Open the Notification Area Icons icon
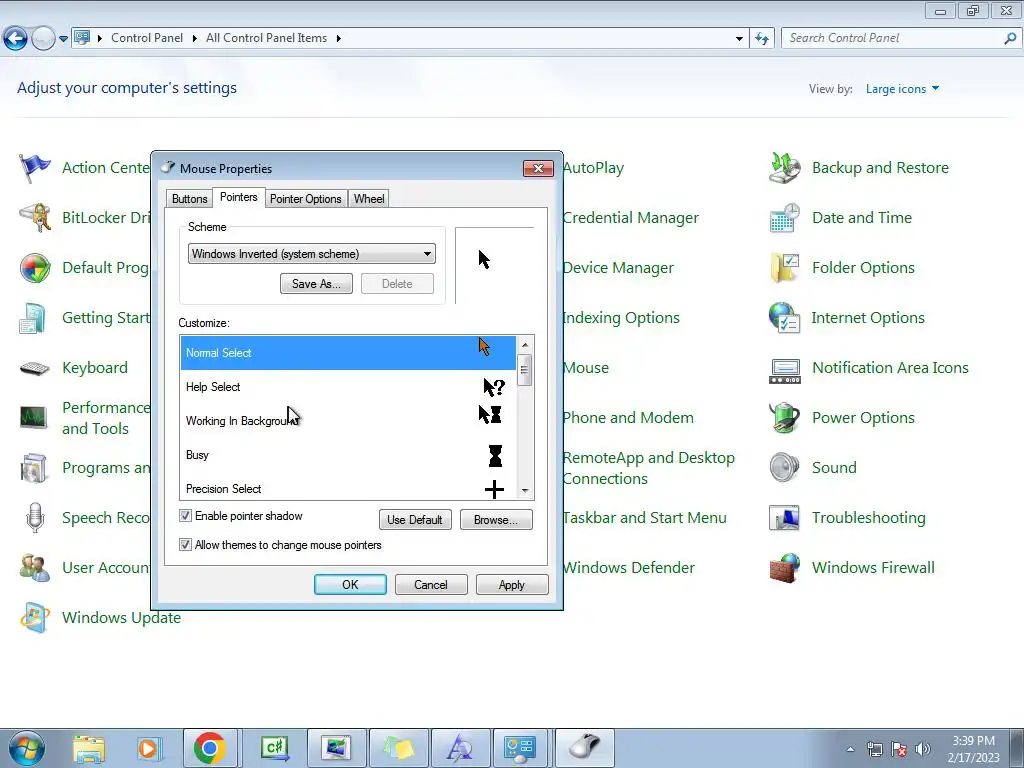This screenshot has height=768, width=1024. 784,370
